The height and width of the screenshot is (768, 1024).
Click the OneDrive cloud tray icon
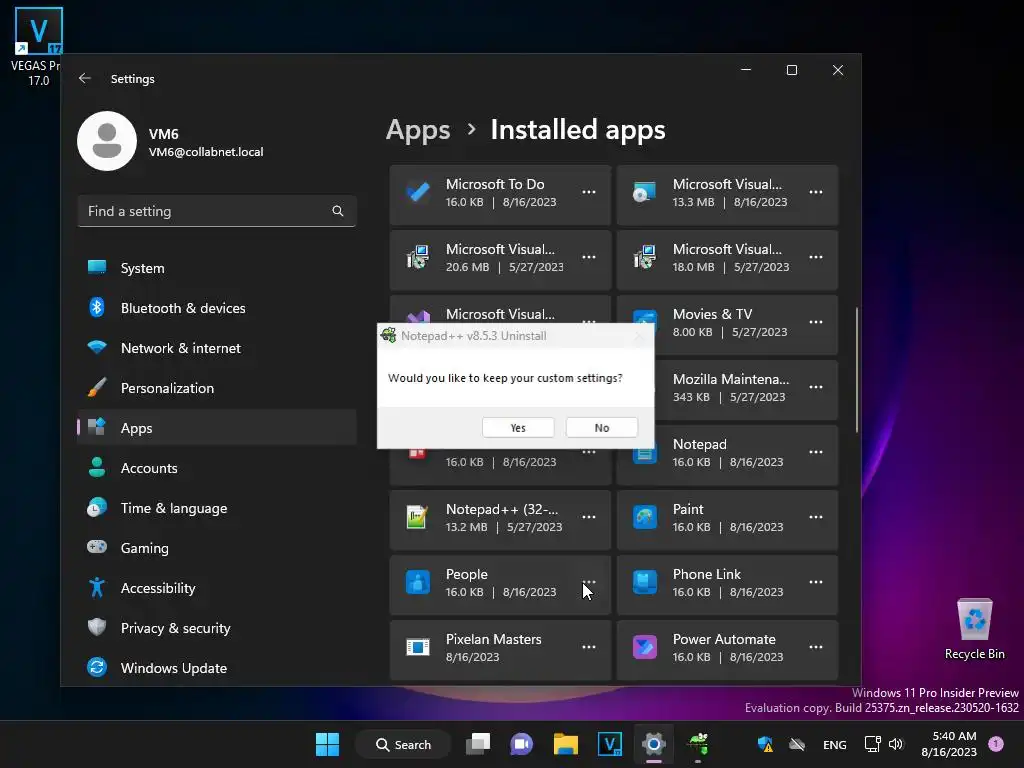[x=797, y=744]
